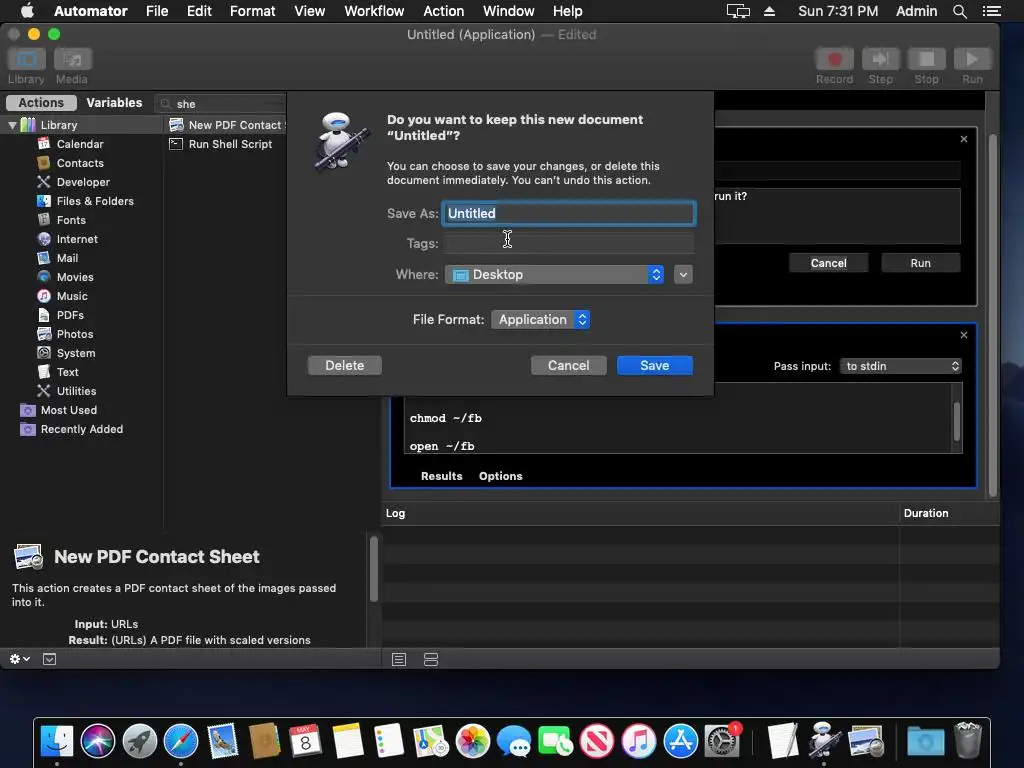This screenshot has width=1024, height=768.
Task: Open Safari from the Dock
Action: (181, 741)
